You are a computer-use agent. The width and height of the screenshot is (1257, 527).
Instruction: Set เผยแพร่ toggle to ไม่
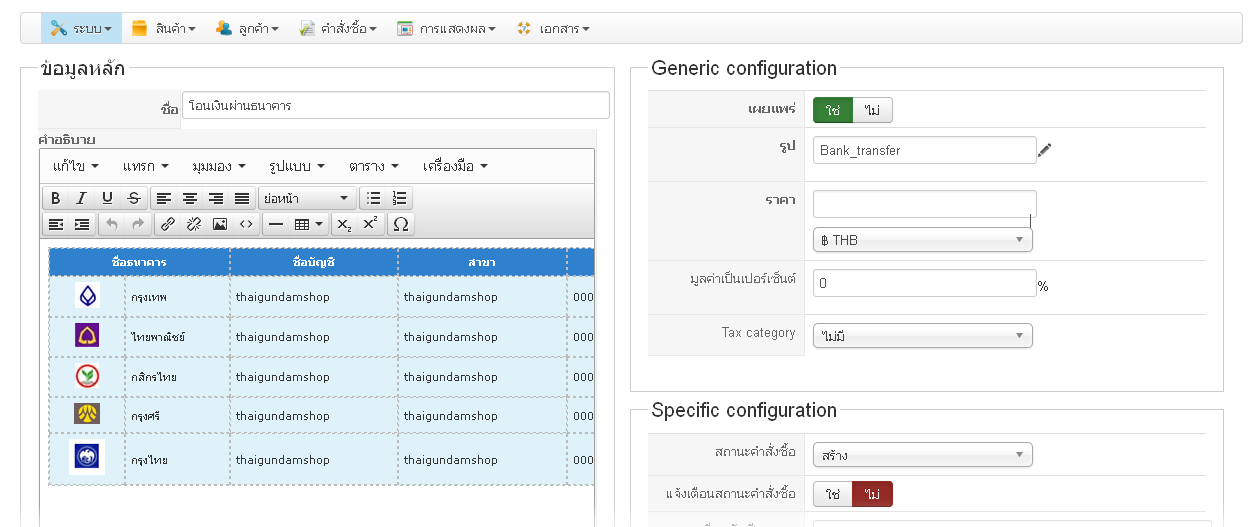[872, 110]
